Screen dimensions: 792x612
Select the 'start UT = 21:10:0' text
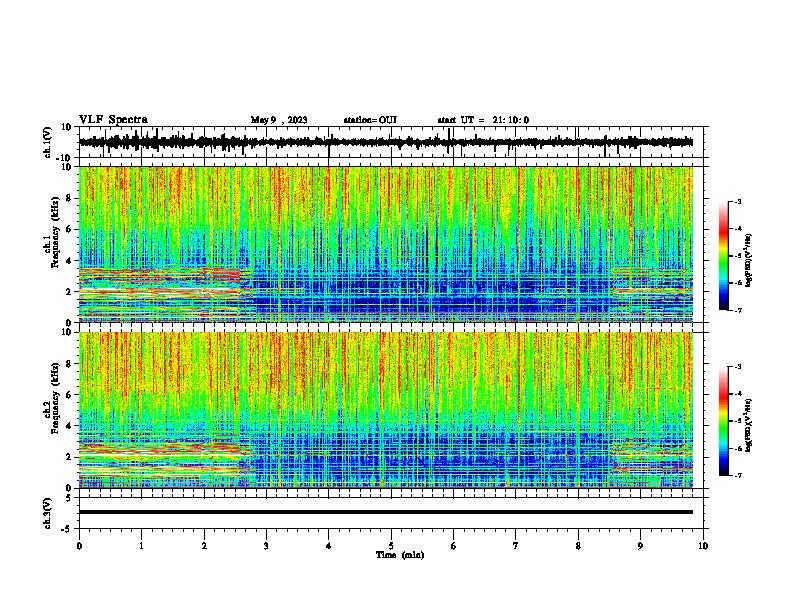(x=483, y=120)
